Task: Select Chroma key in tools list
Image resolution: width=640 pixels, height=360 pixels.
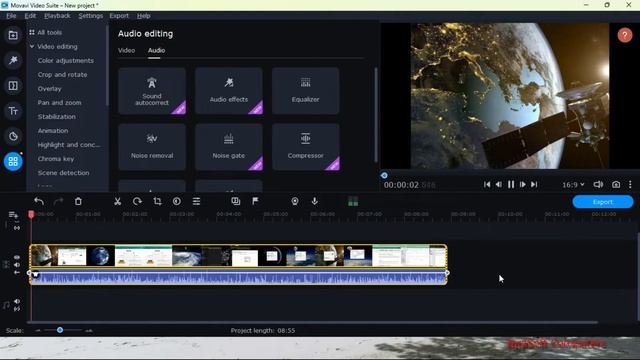Action: click(x=56, y=159)
